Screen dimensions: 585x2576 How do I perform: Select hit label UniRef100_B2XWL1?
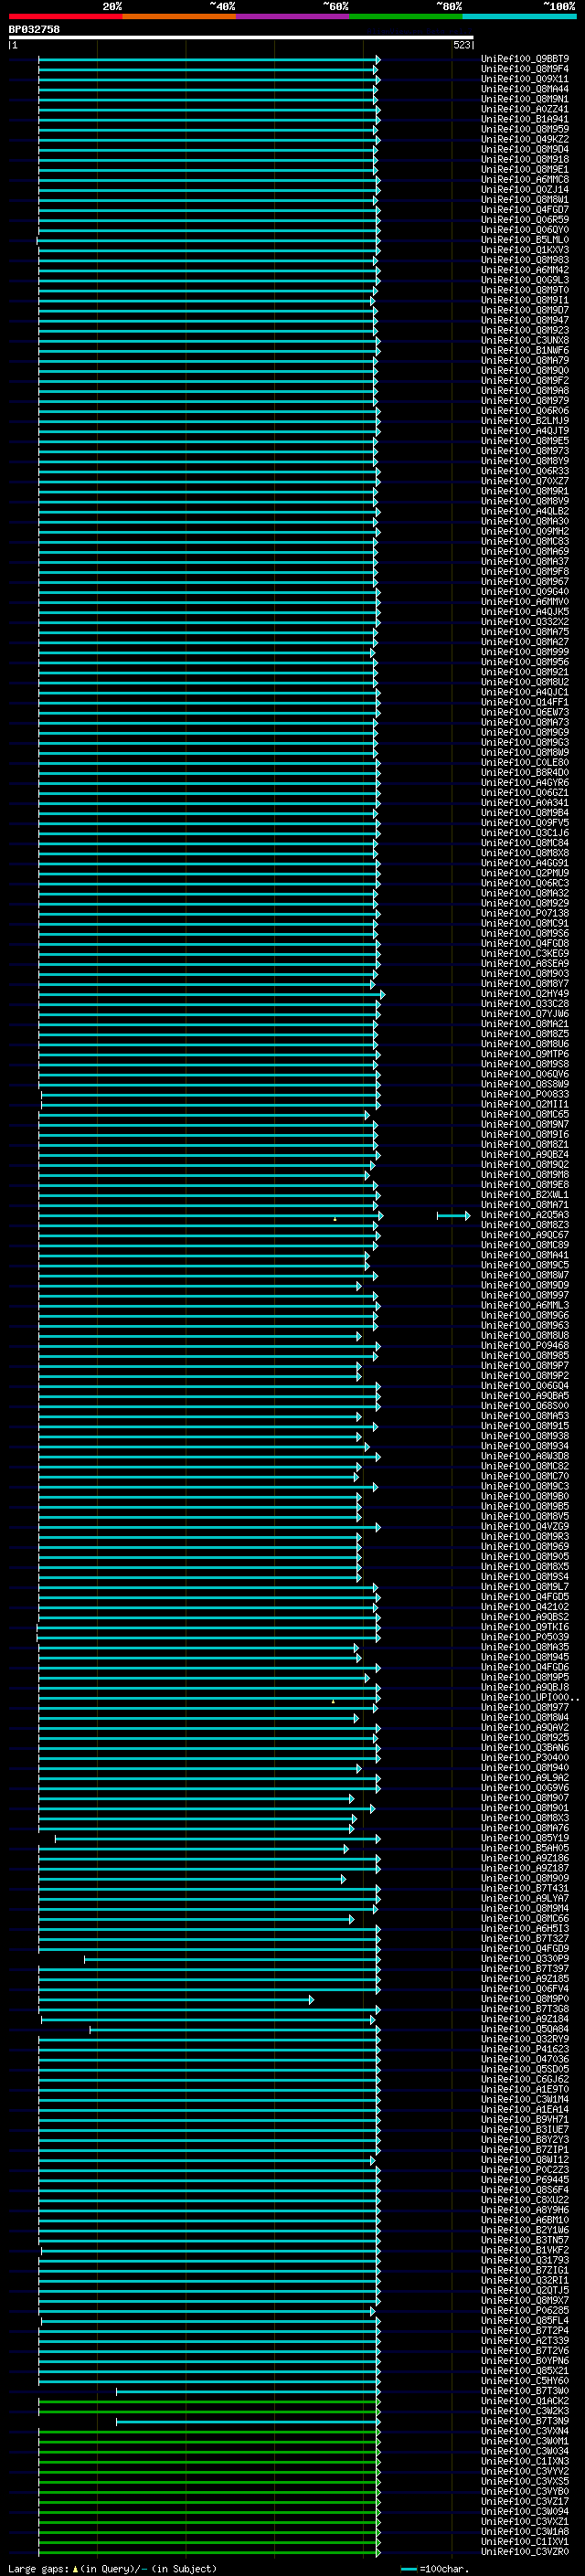click(x=525, y=1195)
